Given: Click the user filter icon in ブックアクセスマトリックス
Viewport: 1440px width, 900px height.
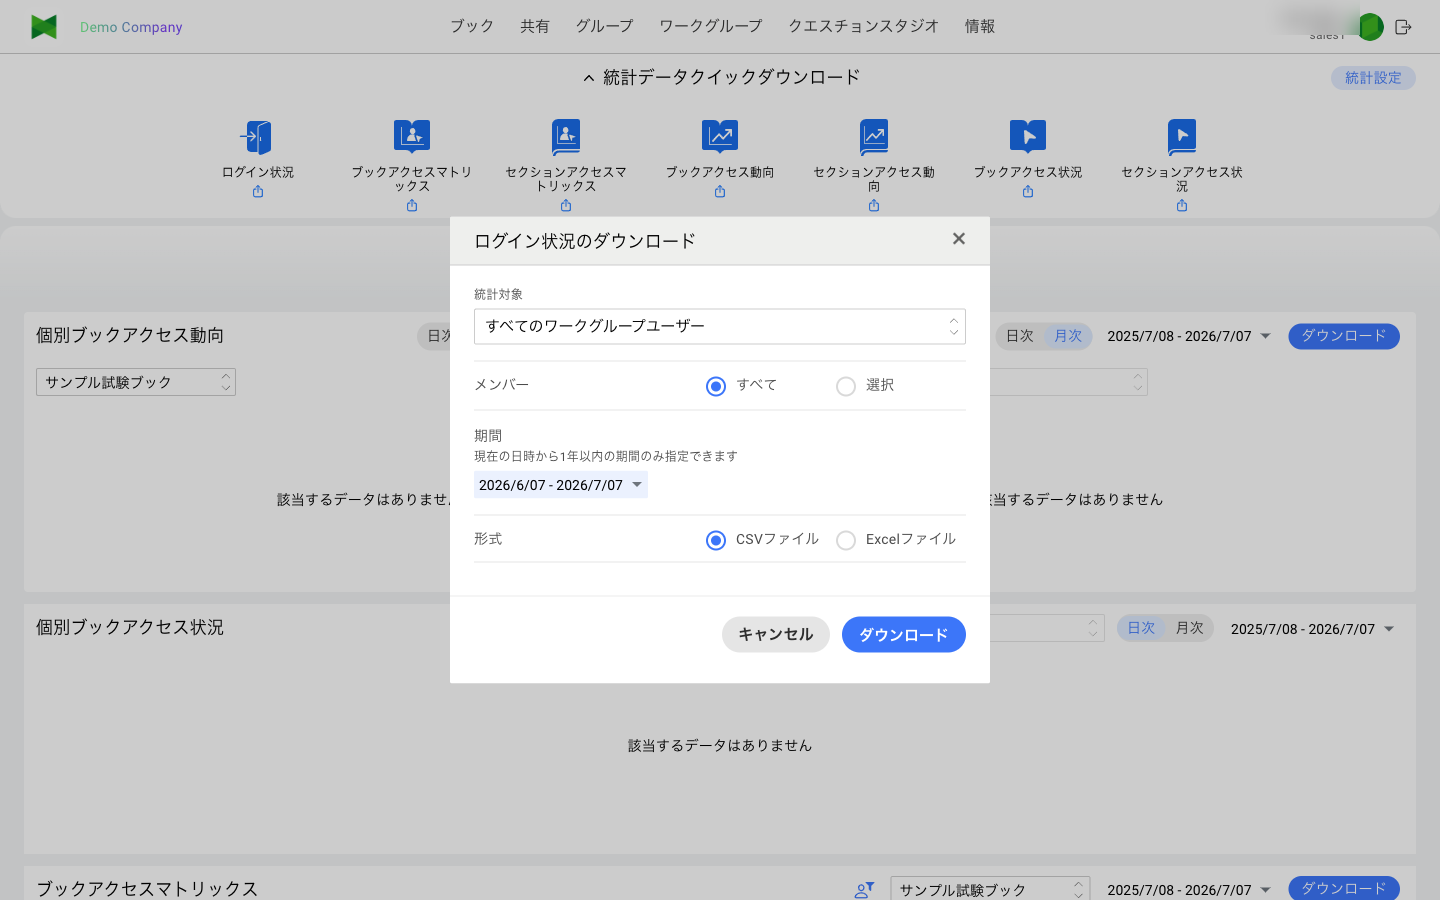Looking at the screenshot, I should click(864, 889).
